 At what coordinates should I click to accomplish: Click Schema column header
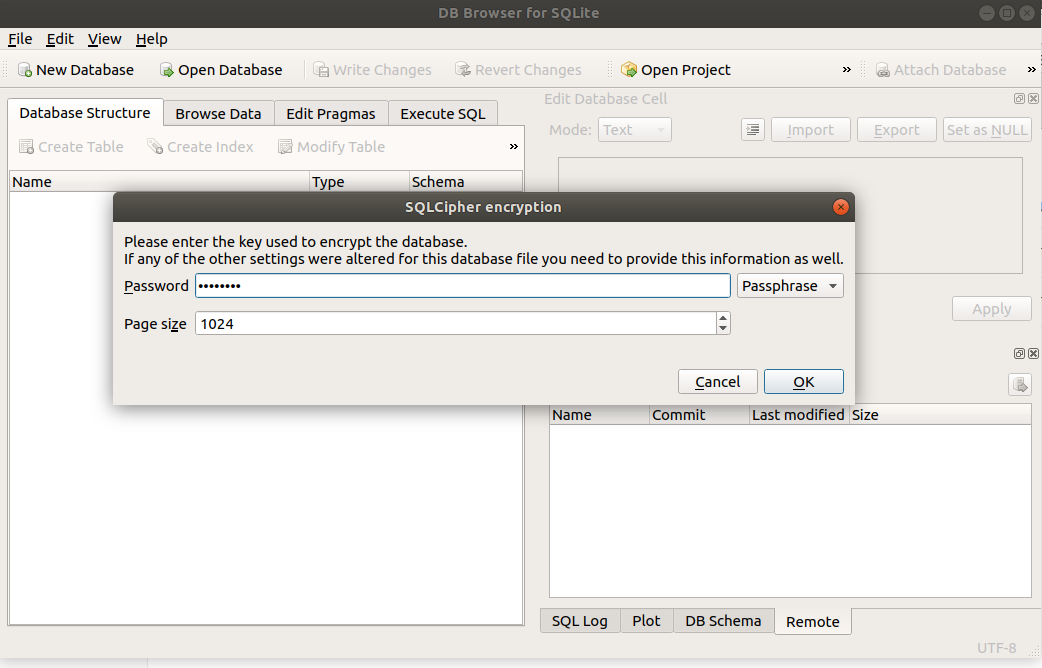(x=466, y=181)
